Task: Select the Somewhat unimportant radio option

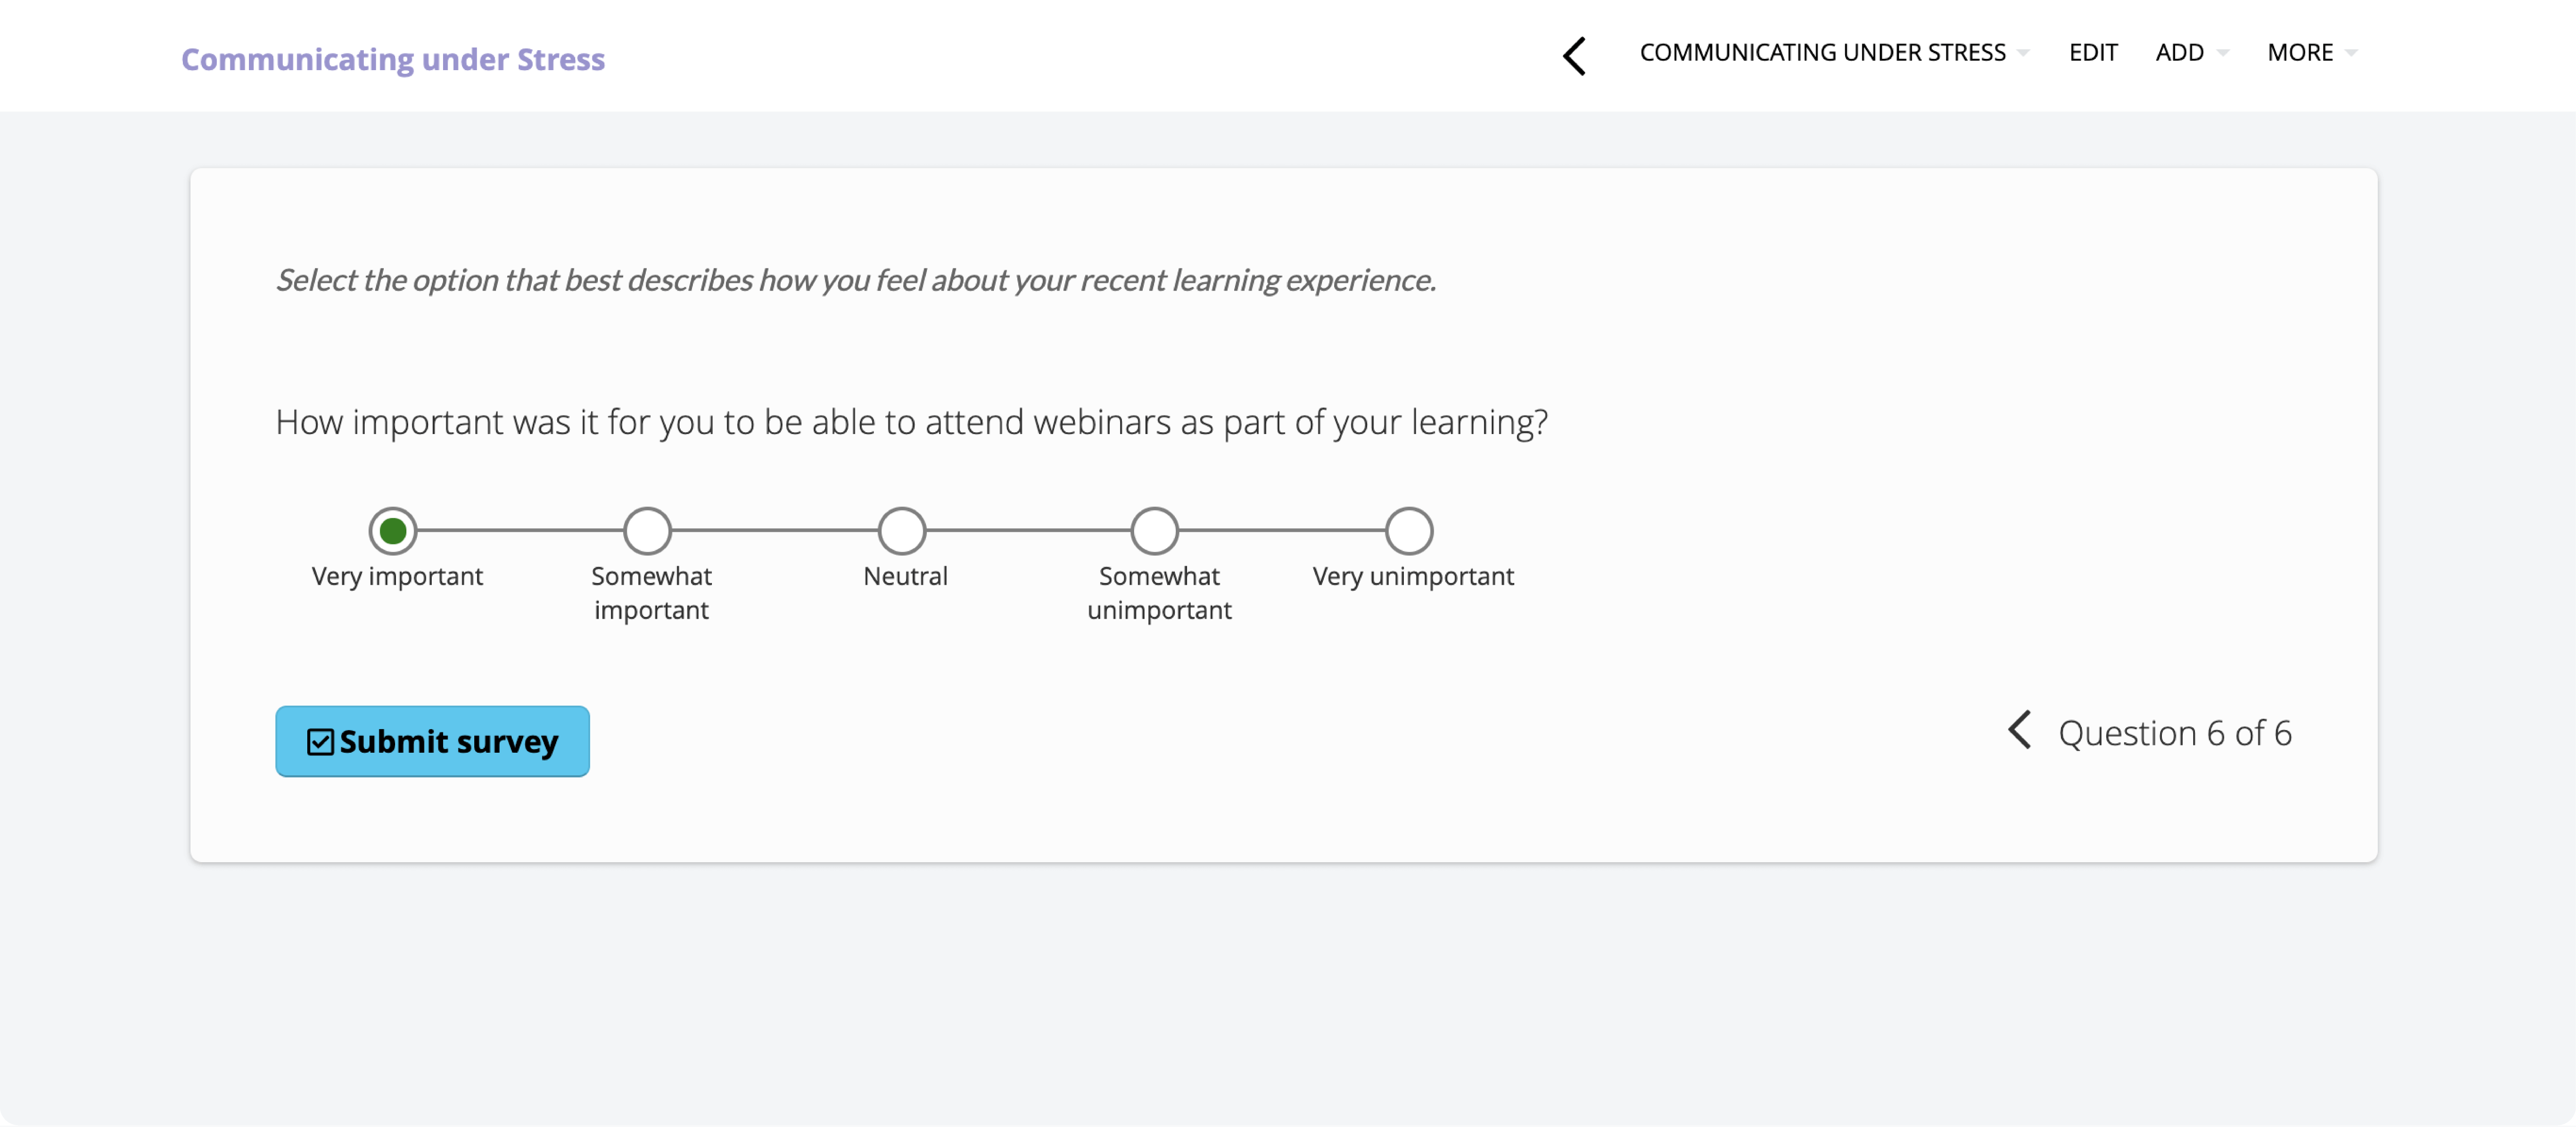Action: pos(1155,531)
